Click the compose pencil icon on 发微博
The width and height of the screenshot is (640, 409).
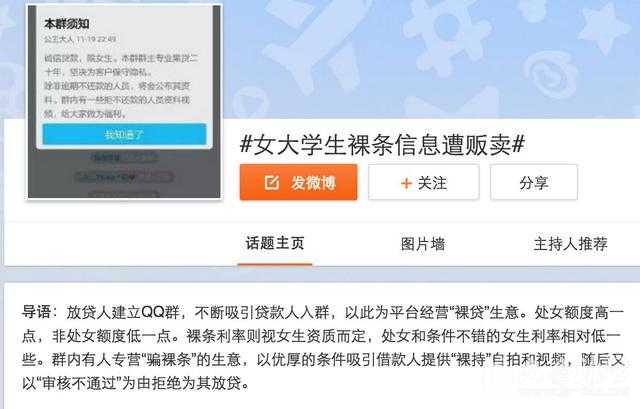[271, 182]
